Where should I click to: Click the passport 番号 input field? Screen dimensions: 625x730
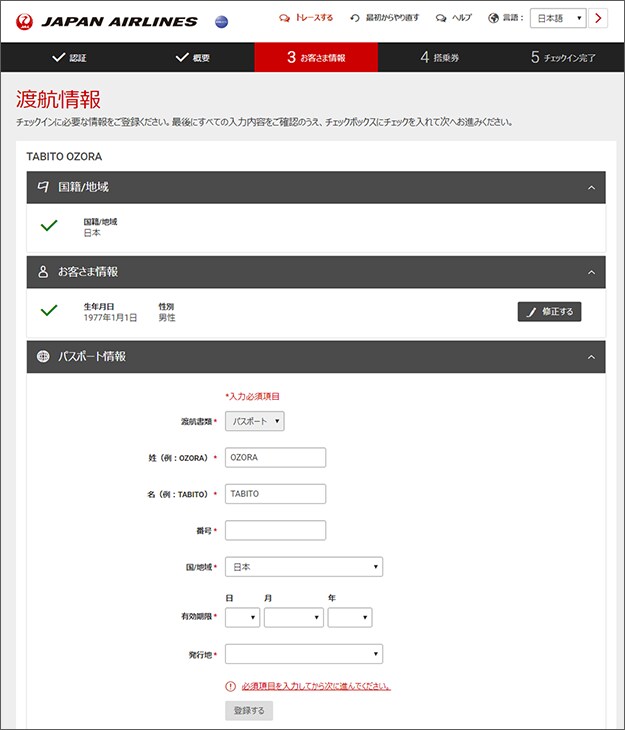pyautogui.click(x=276, y=530)
